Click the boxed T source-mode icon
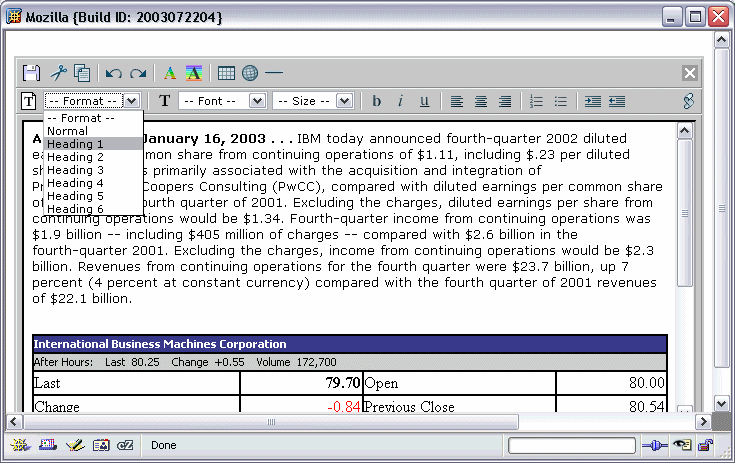This screenshot has width=735, height=463. pyautogui.click(x=29, y=101)
